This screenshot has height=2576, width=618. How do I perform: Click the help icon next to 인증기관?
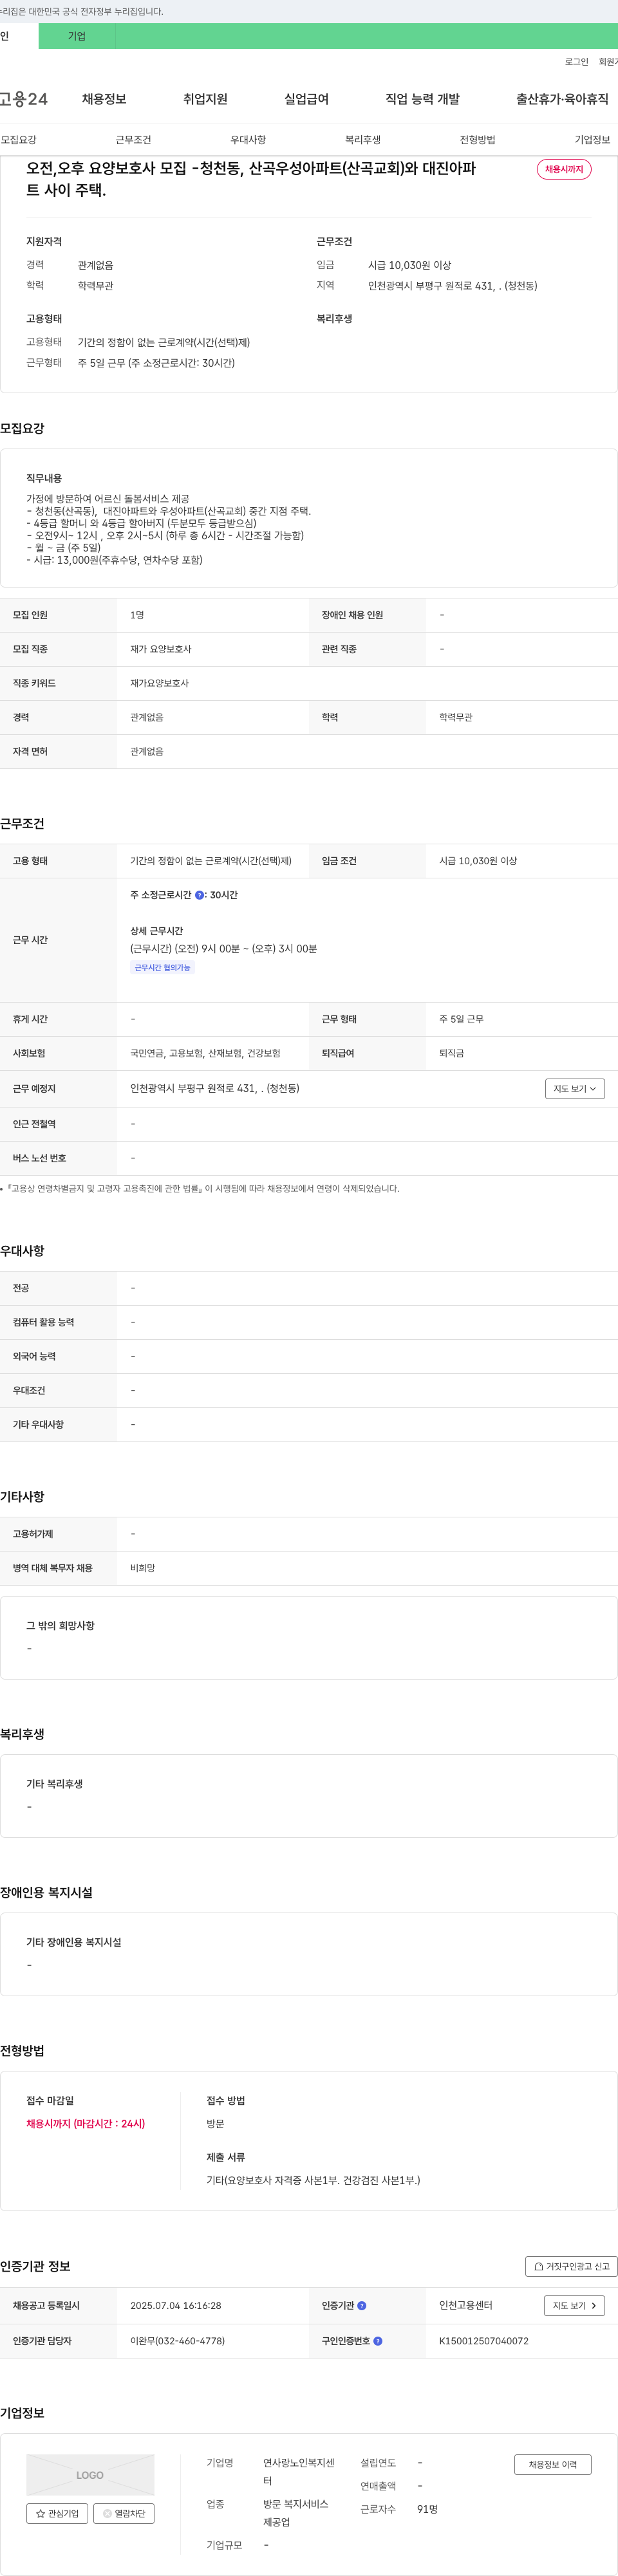pos(362,2305)
